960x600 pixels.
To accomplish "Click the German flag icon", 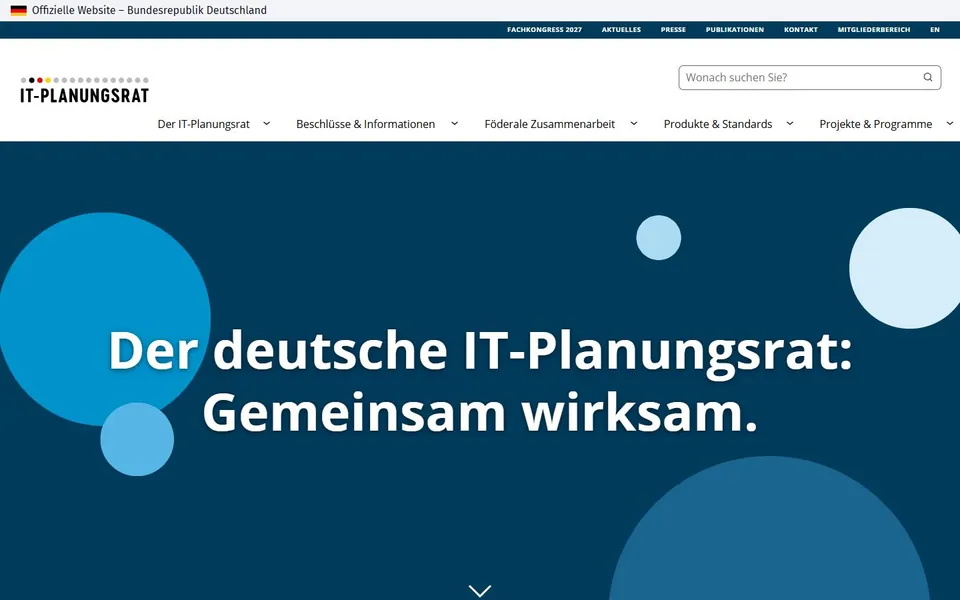I will pos(18,10).
